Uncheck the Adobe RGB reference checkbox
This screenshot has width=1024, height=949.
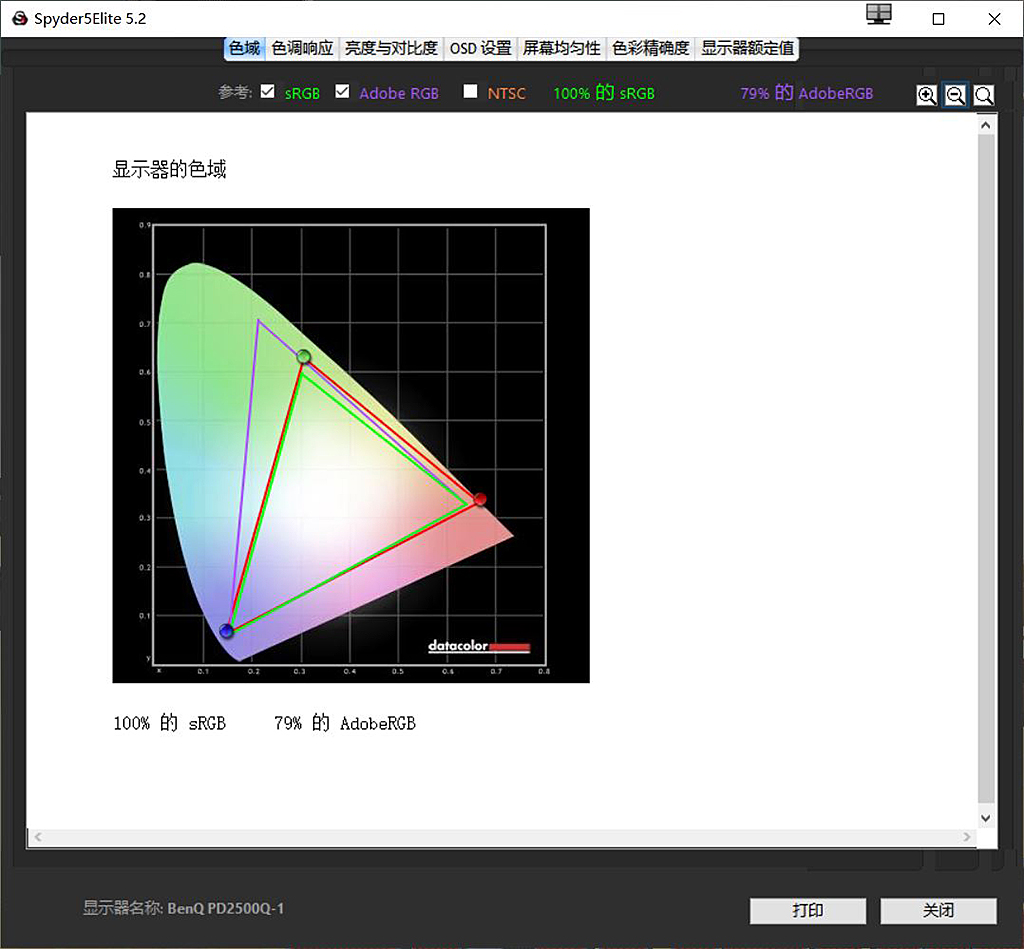[x=342, y=92]
